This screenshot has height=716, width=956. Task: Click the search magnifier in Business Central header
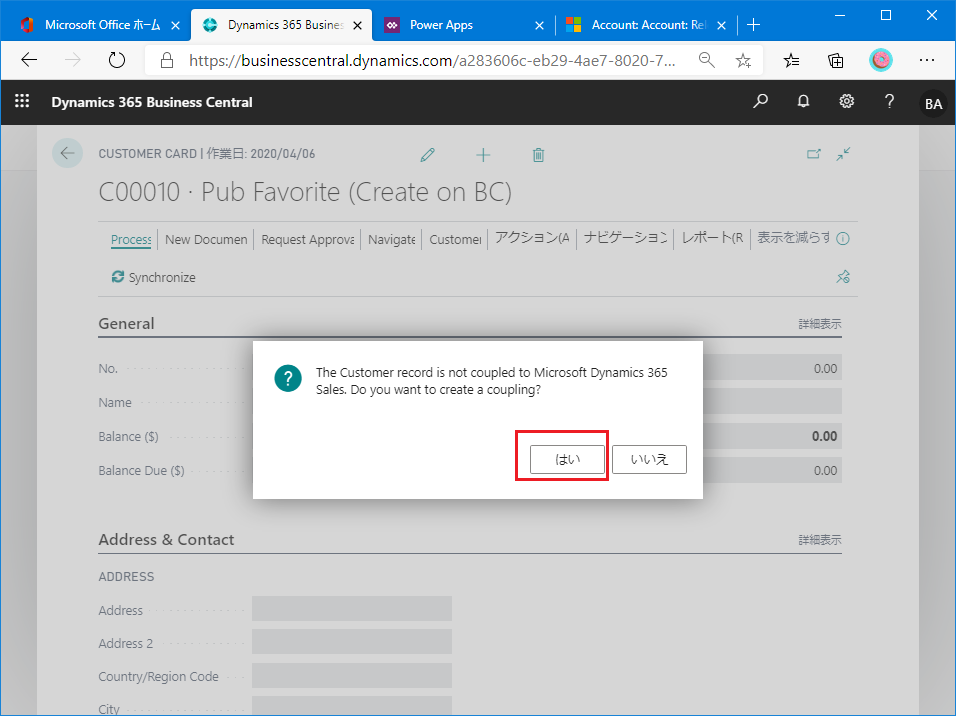point(760,101)
